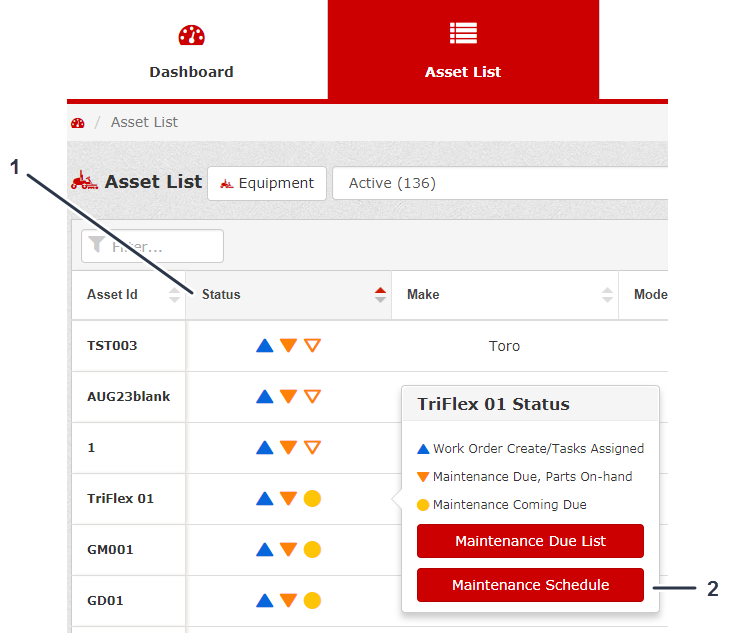734x633 pixels.
Task: Sort by the Asset Id column arrows
Action: [175, 295]
